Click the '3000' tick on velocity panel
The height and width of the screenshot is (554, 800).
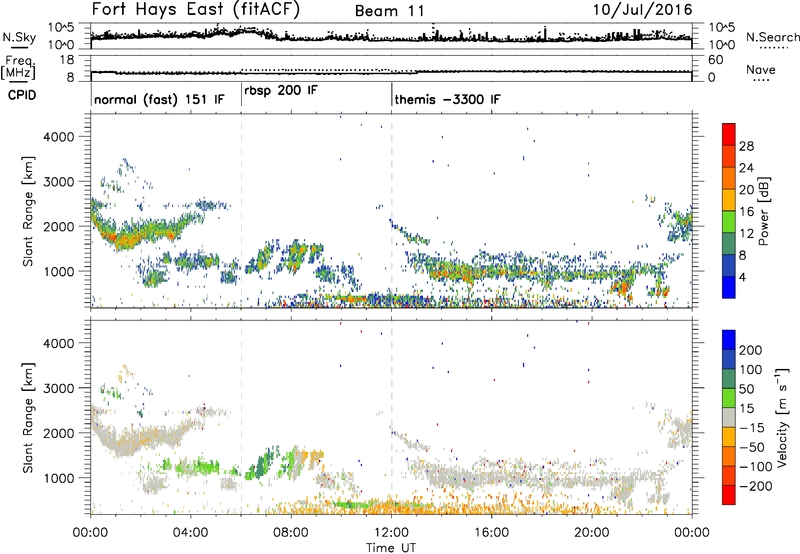58,388
